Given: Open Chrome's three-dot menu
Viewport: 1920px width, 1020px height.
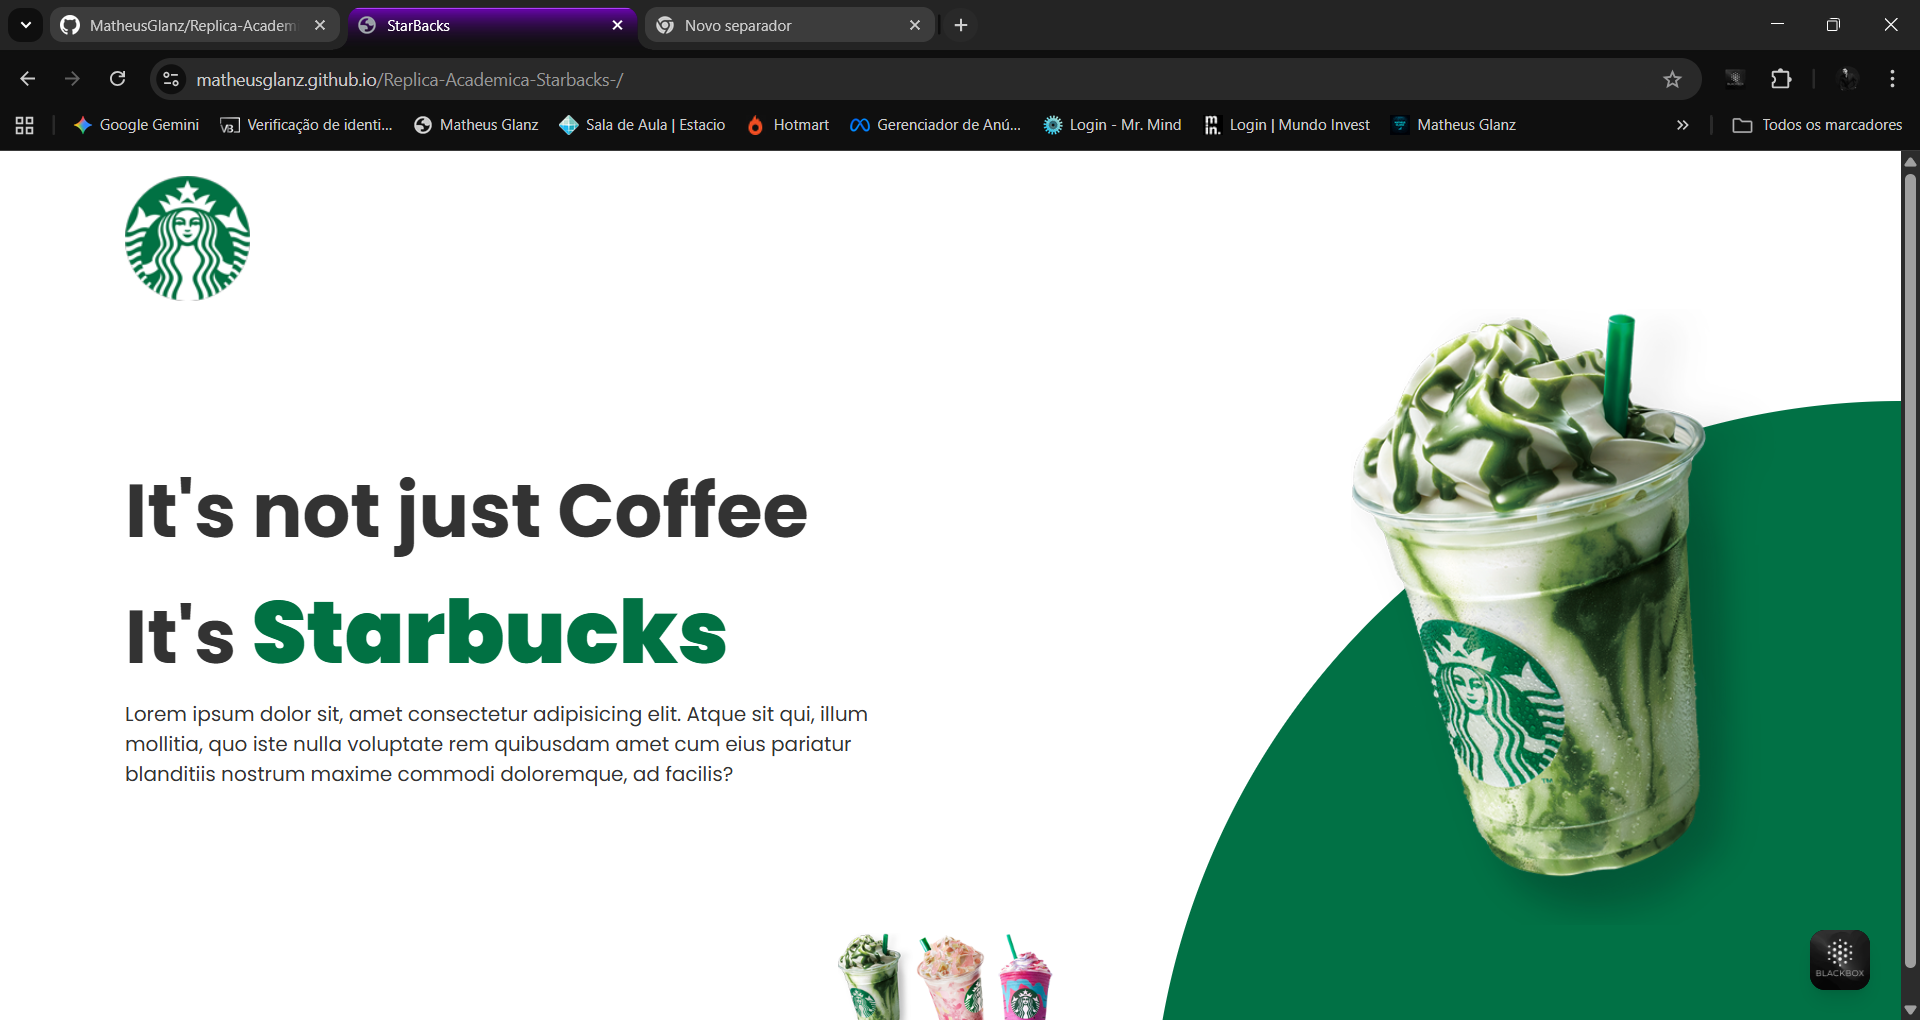Looking at the screenshot, I should pyautogui.click(x=1892, y=79).
